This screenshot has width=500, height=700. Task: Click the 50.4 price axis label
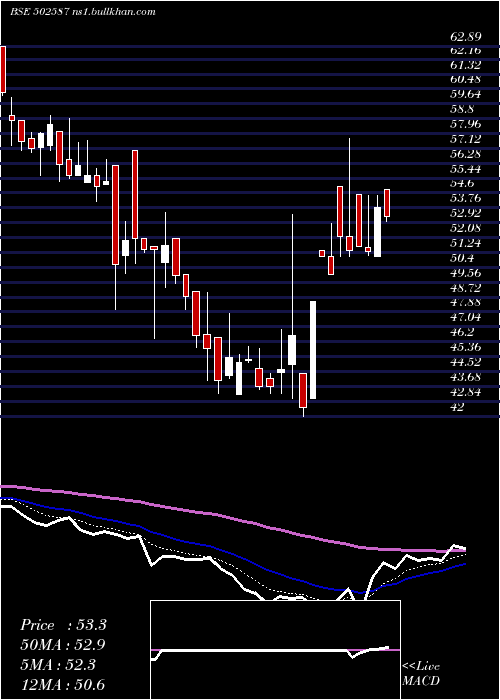pyautogui.click(x=462, y=258)
